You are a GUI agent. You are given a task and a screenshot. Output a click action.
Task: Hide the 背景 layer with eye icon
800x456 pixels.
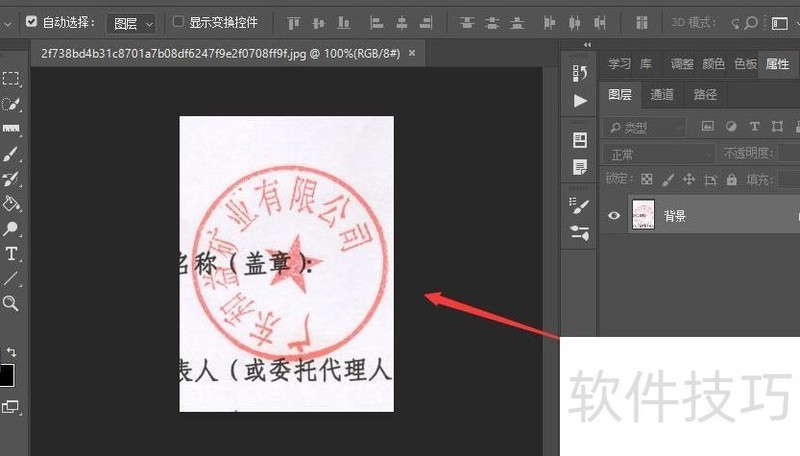(614, 215)
